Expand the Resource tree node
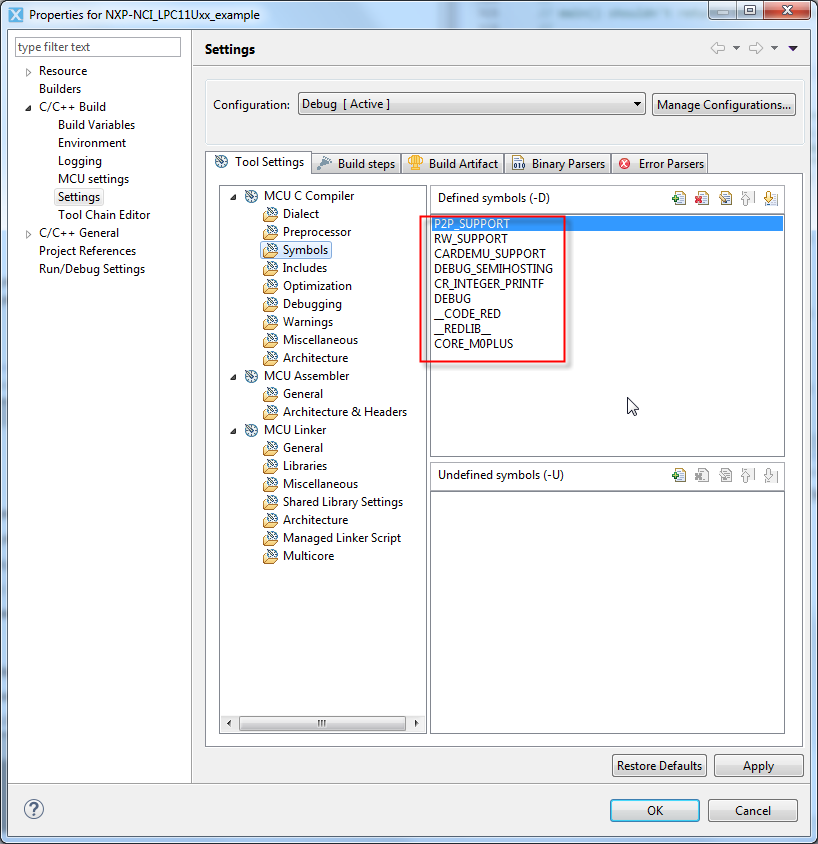Screen dimensions: 818x844 (x=29, y=72)
